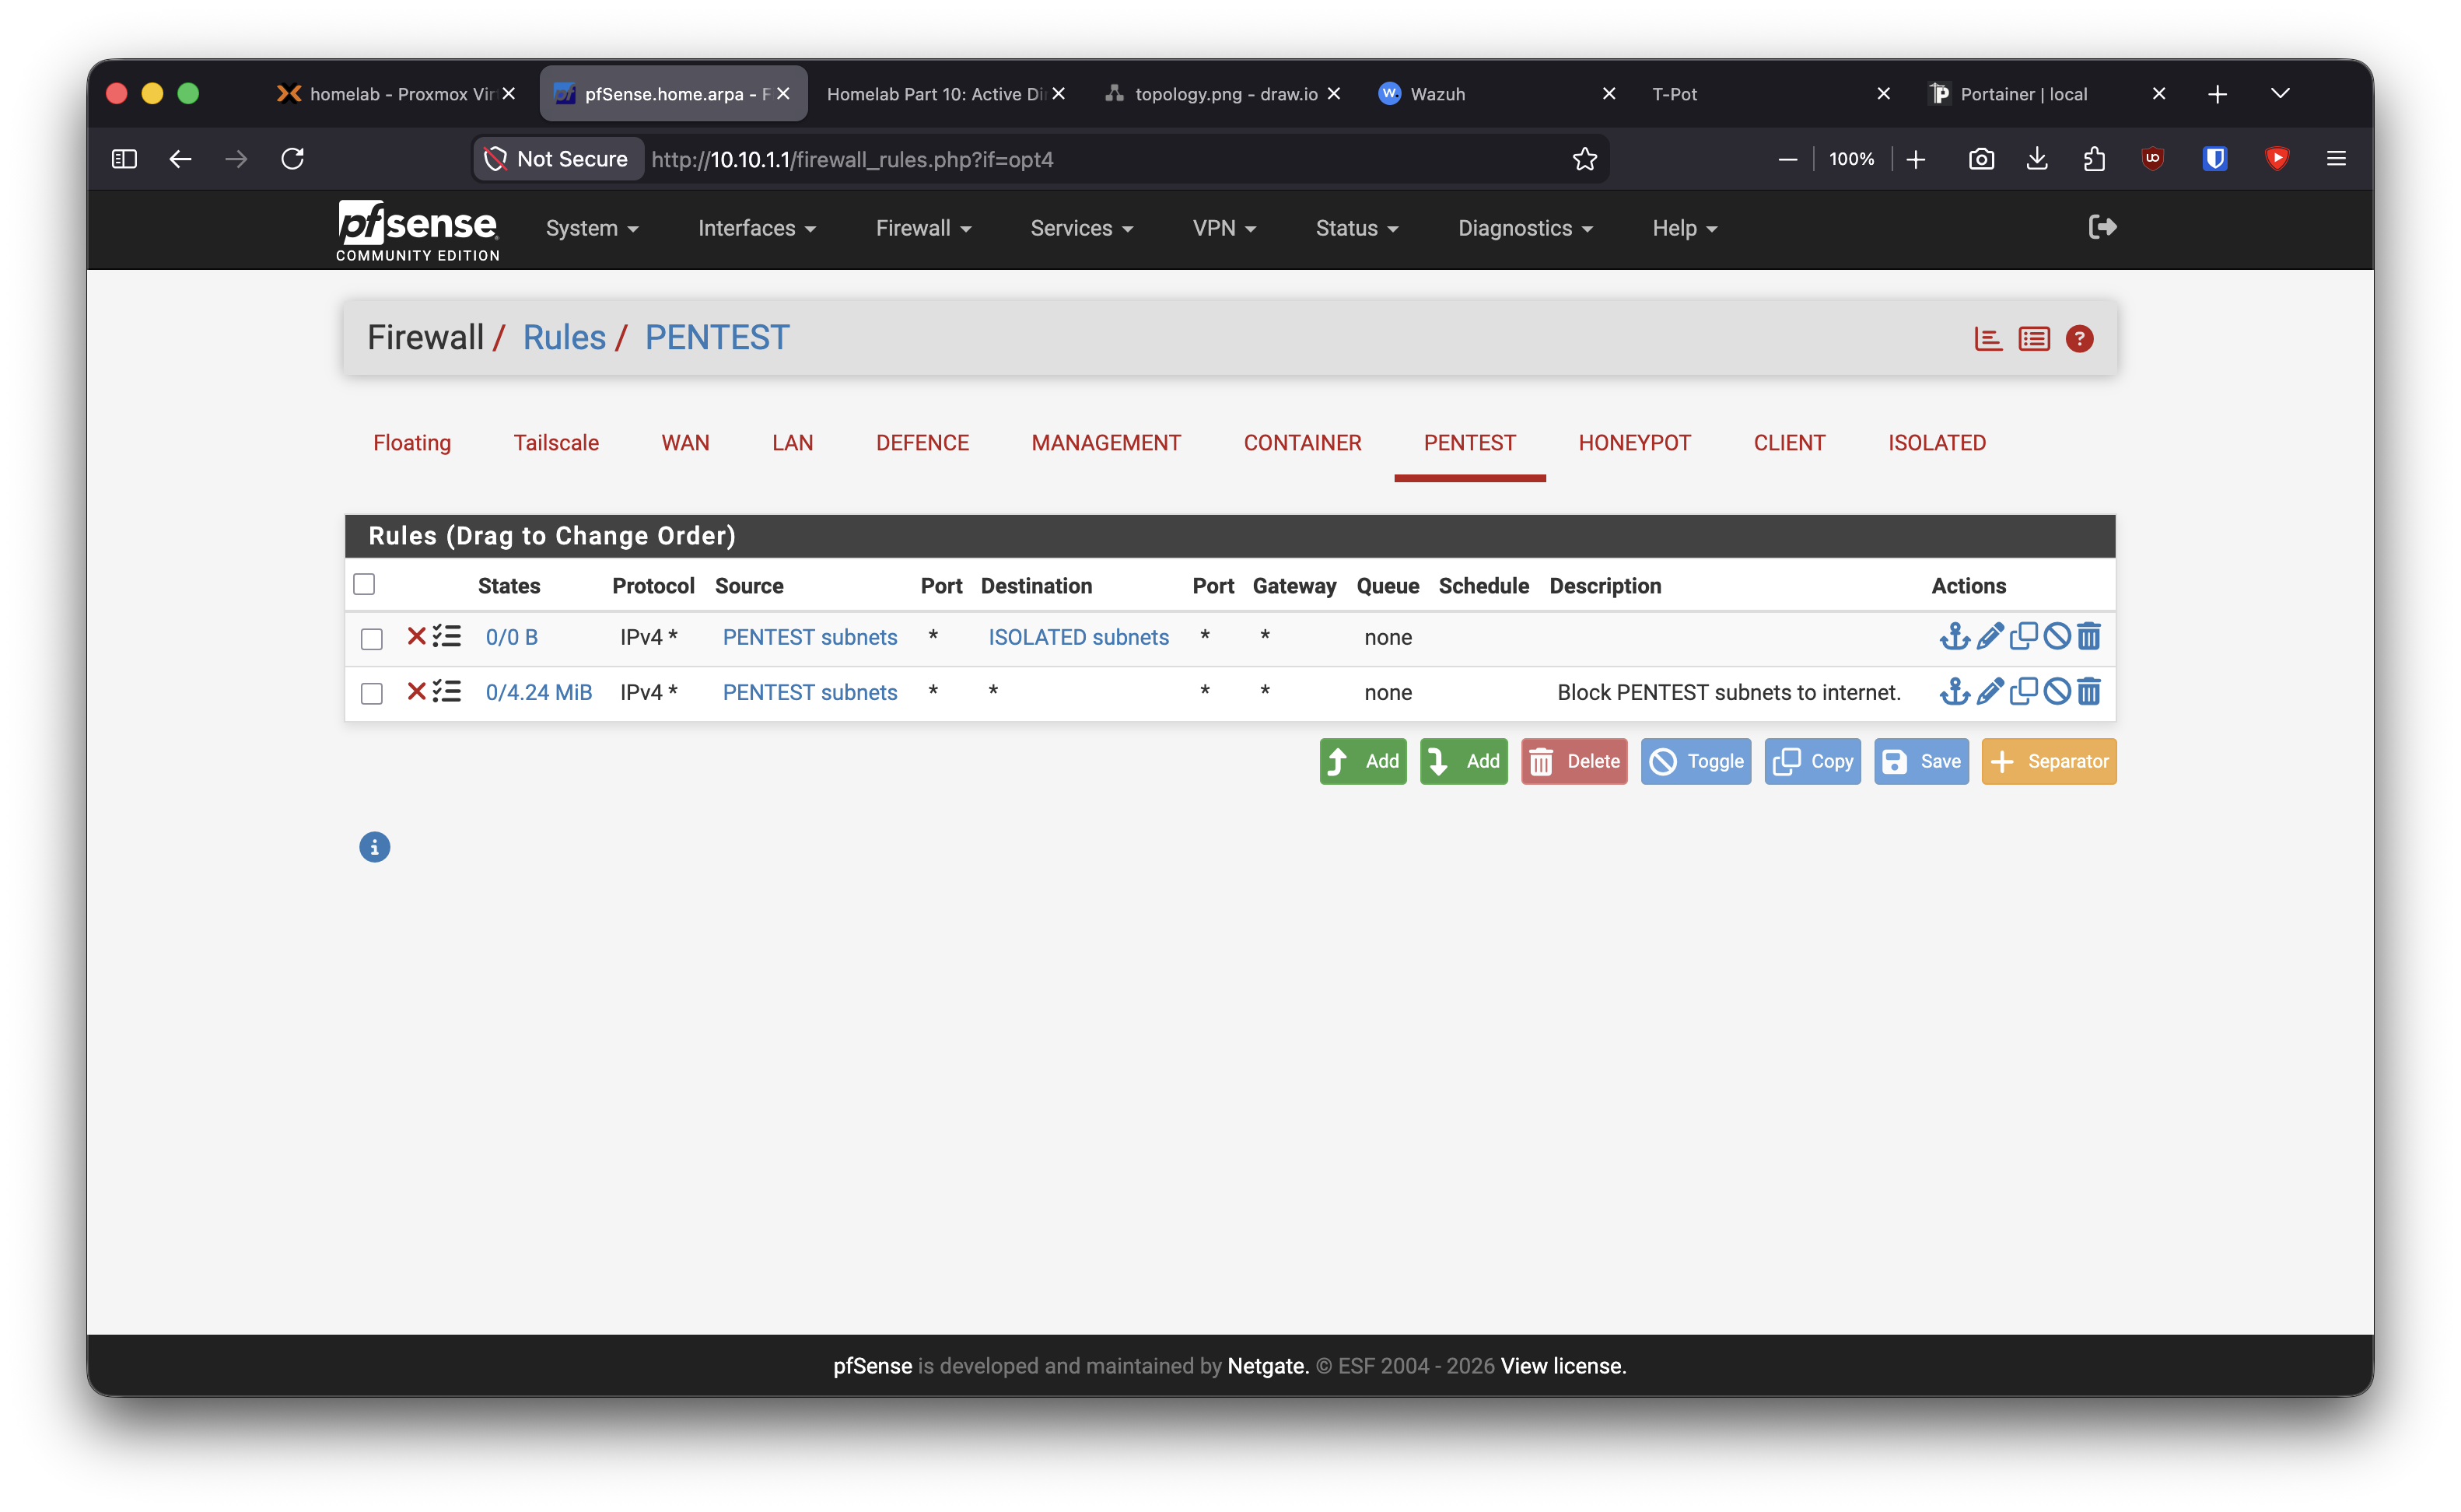Click the red block X on ISOLATED subnets rule

416,636
